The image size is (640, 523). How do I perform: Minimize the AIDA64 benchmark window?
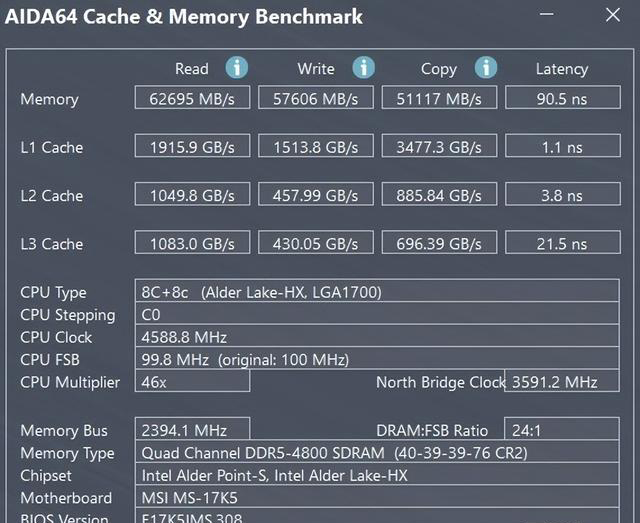546,17
